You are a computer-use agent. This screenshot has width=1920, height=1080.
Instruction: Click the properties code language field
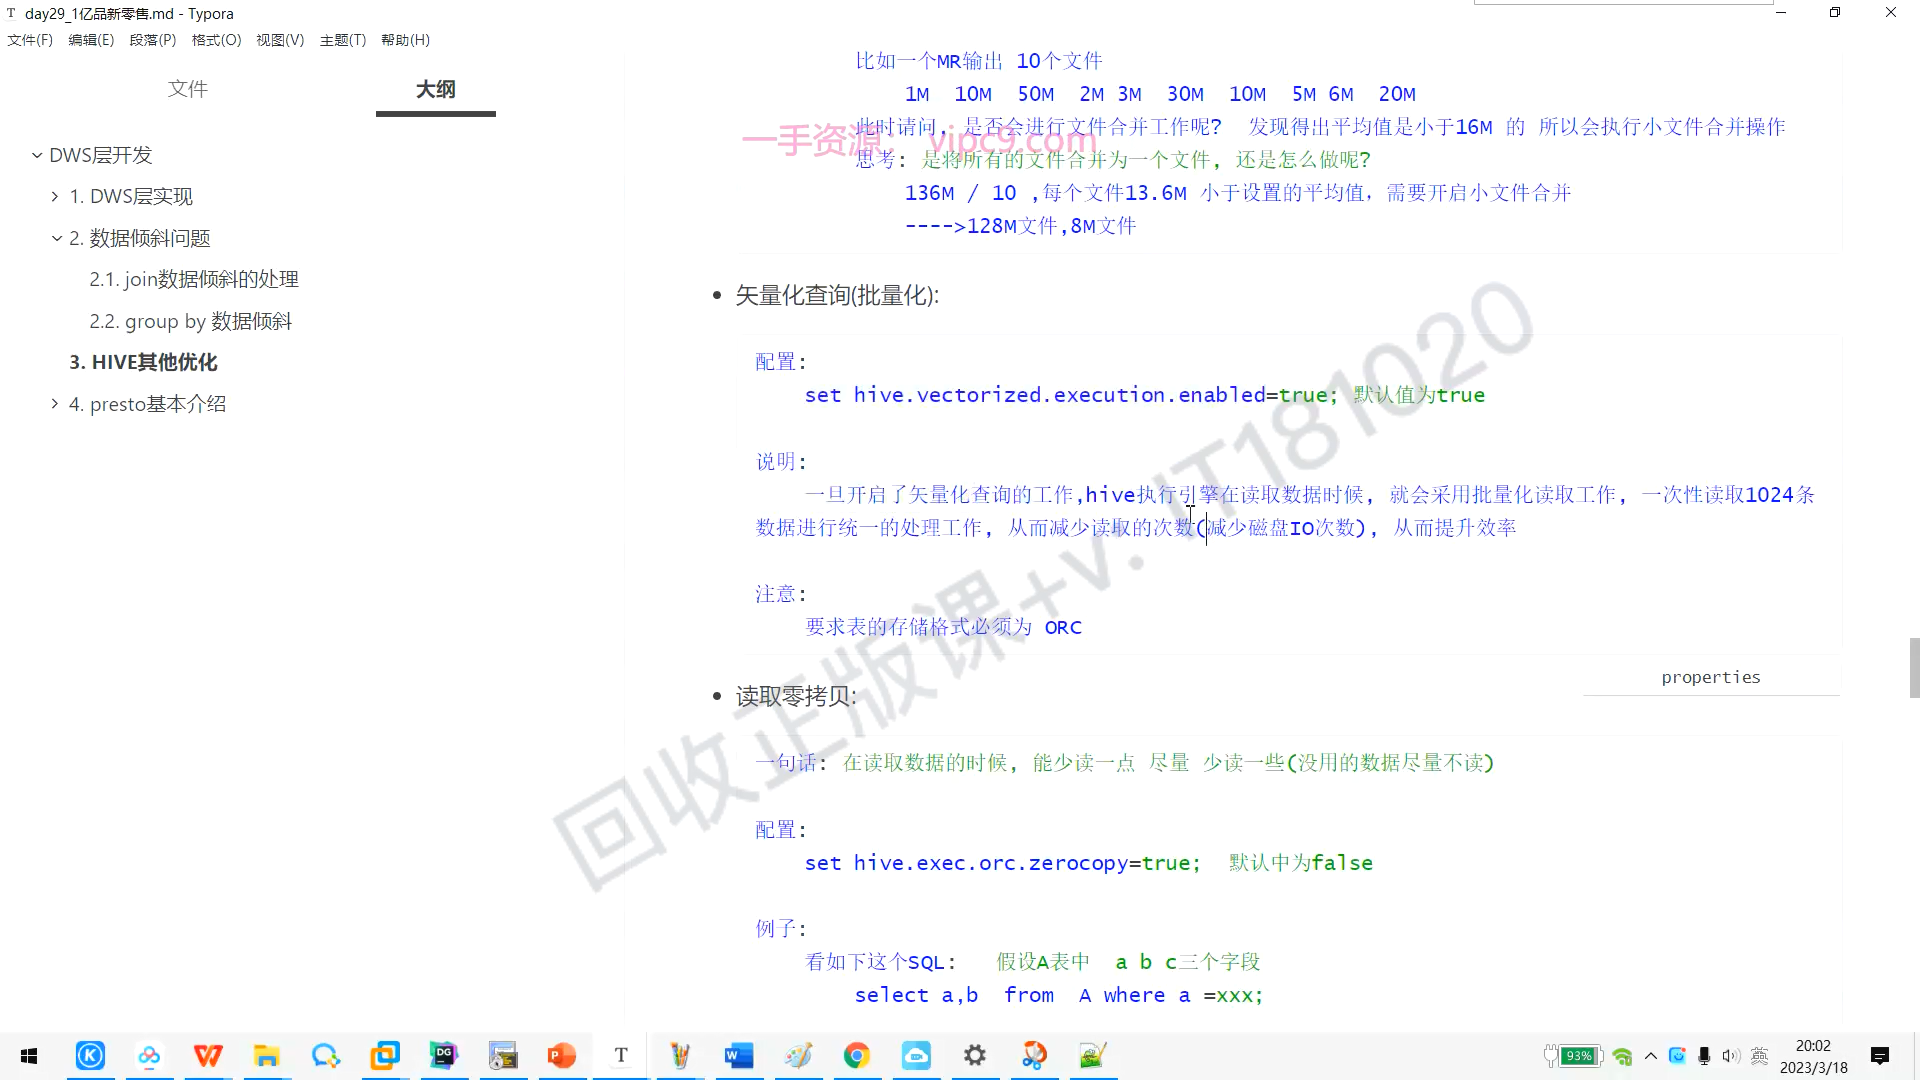tap(1710, 677)
